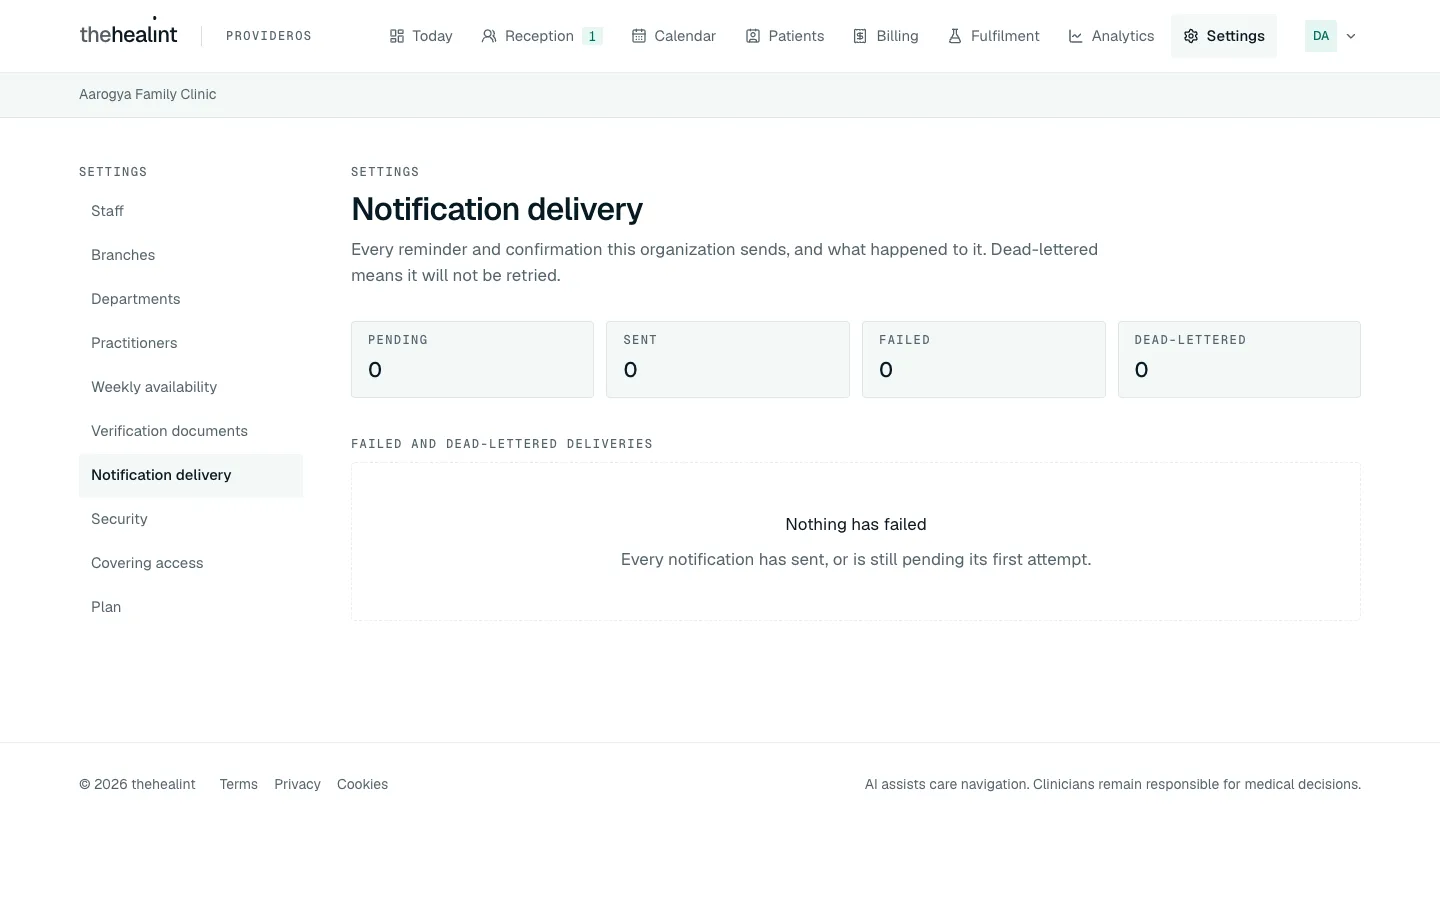Click the Sent count card
1440x900 pixels.
[728, 359]
